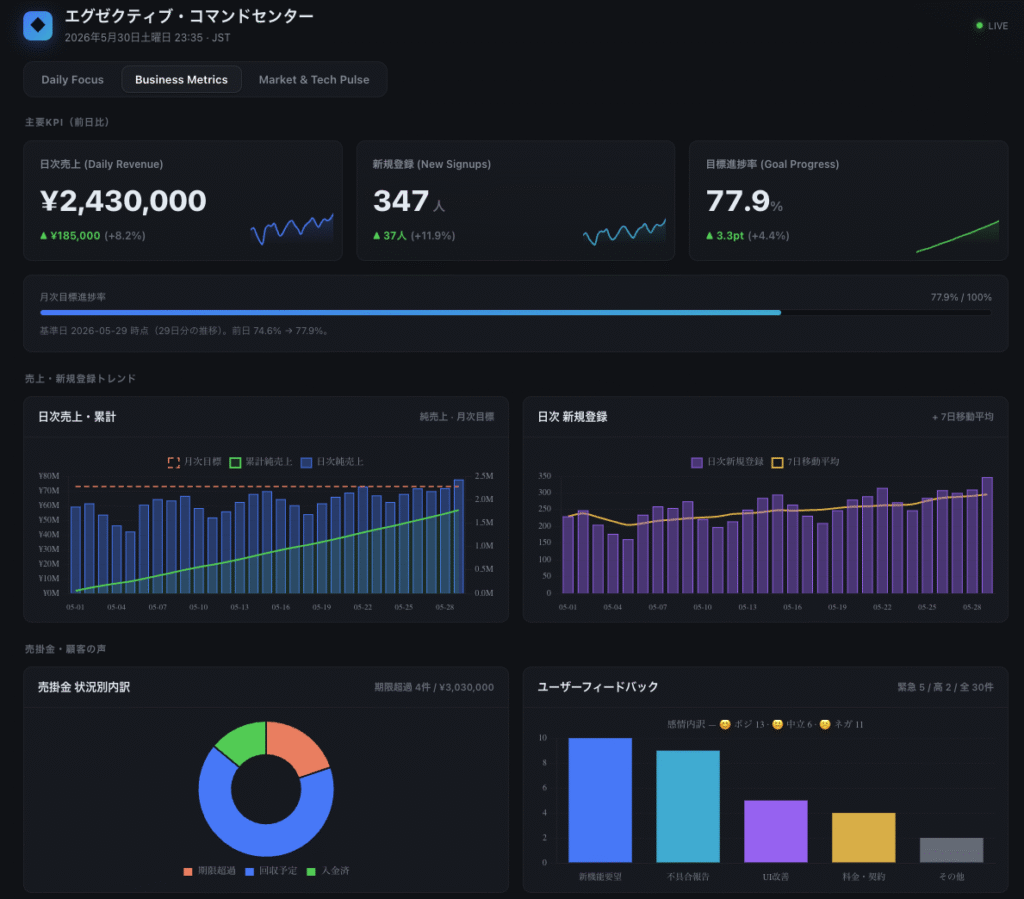Select the 新機能要望 feedback bar
The image size is (1024, 899).
coord(600,800)
